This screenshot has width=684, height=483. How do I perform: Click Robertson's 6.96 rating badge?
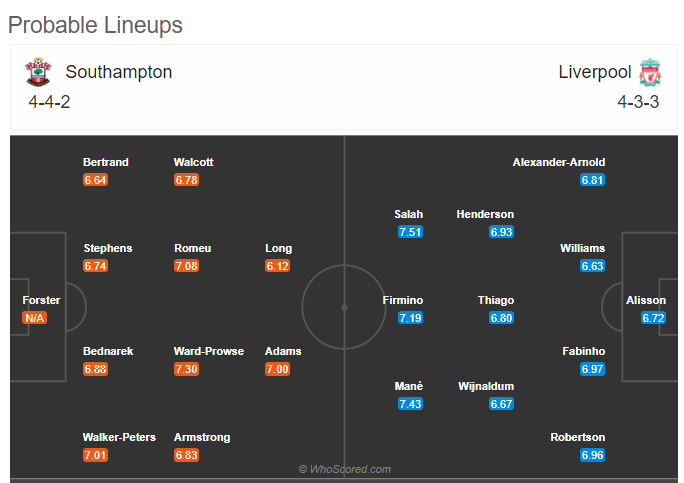tap(592, 455)
